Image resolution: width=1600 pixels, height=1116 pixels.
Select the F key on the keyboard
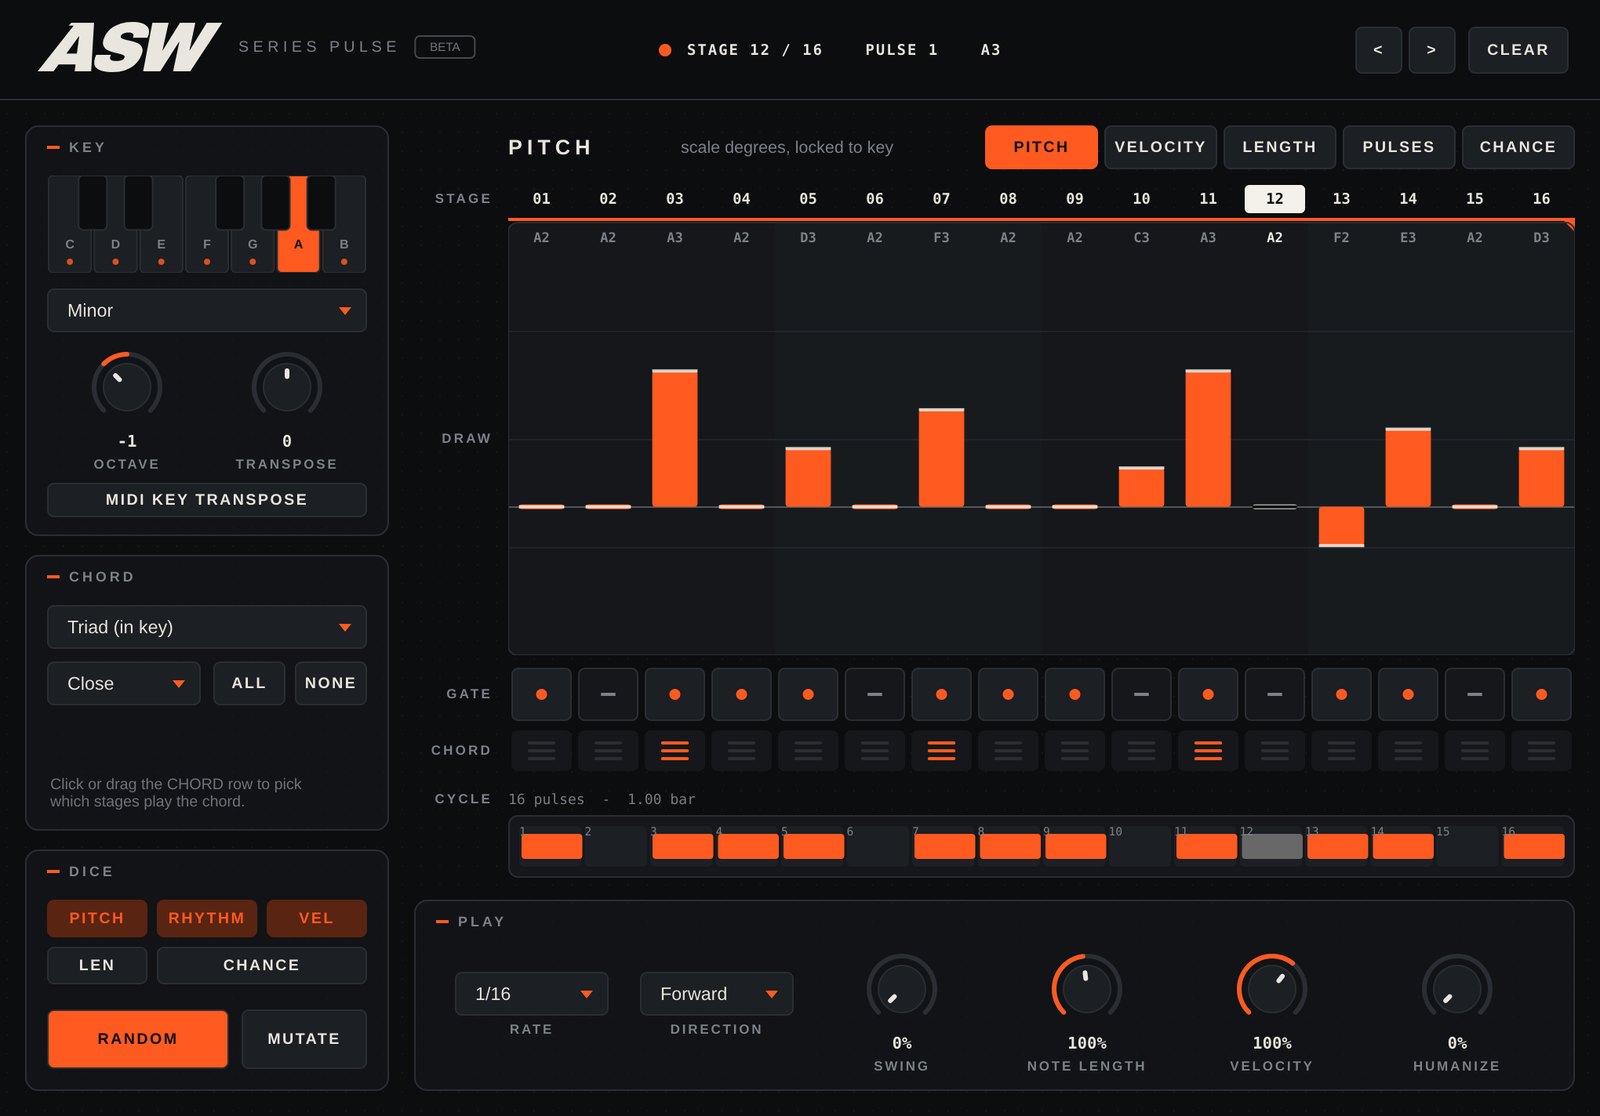(207, 248)
